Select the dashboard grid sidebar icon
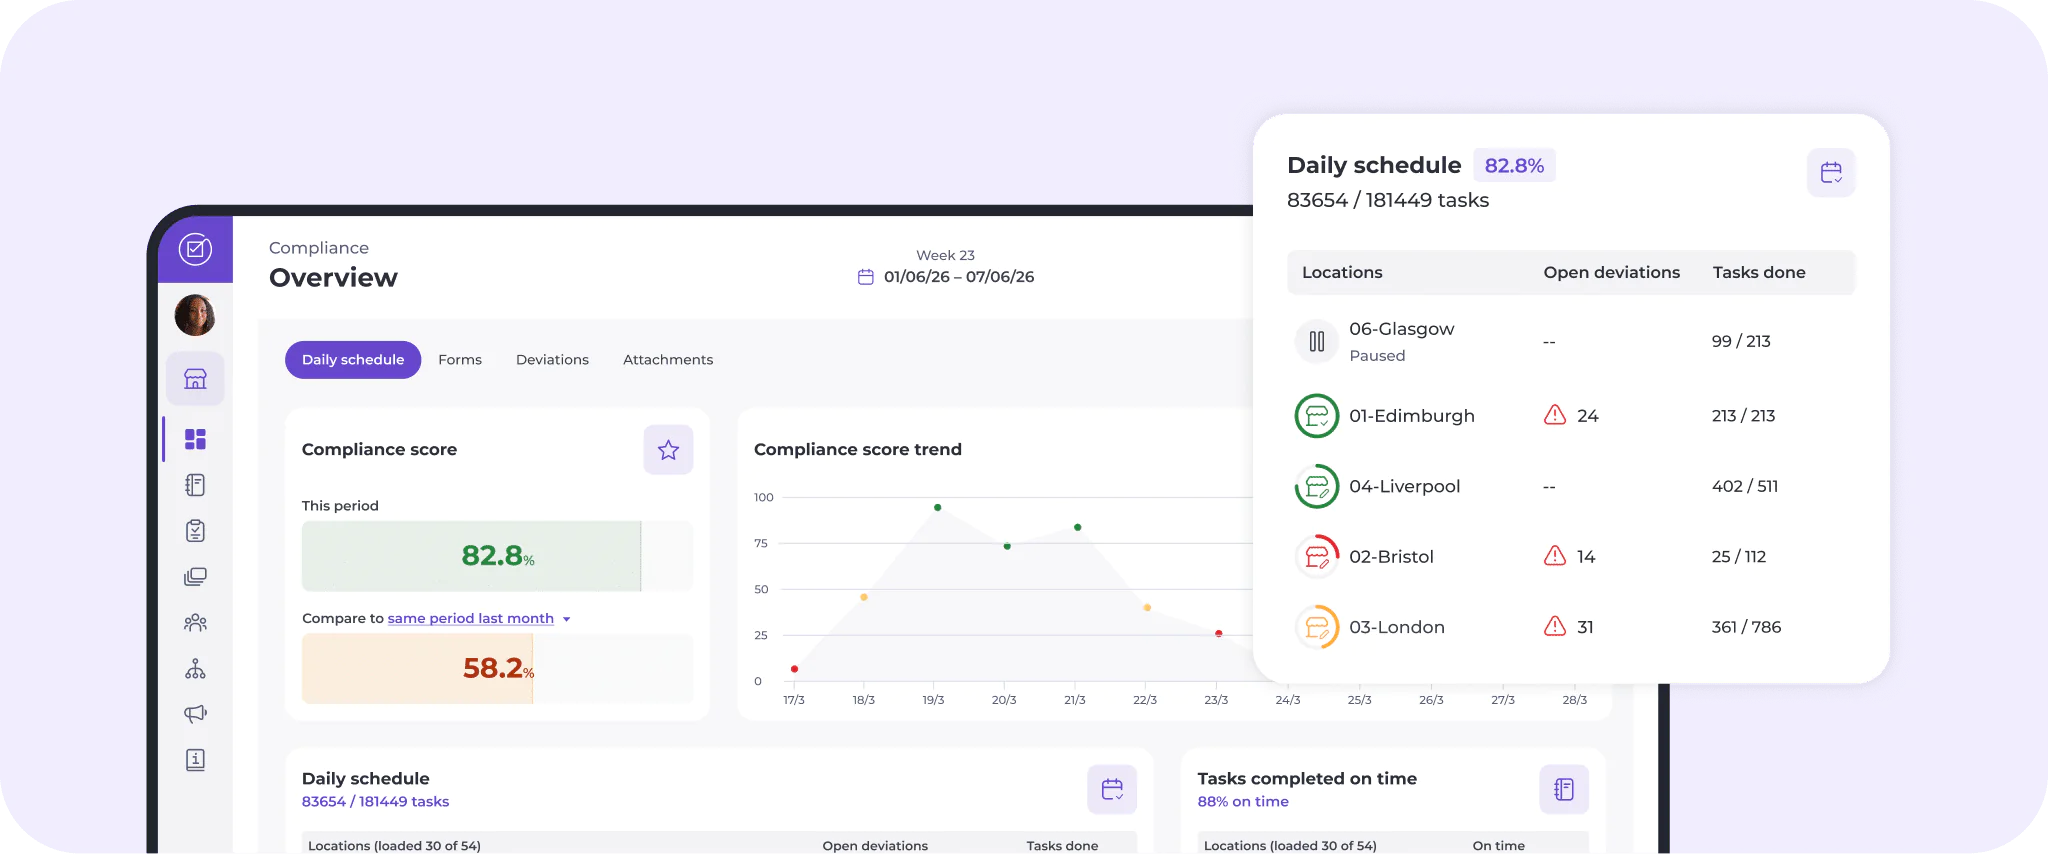The image size is (2048, 854). click(x=195, y=439)
